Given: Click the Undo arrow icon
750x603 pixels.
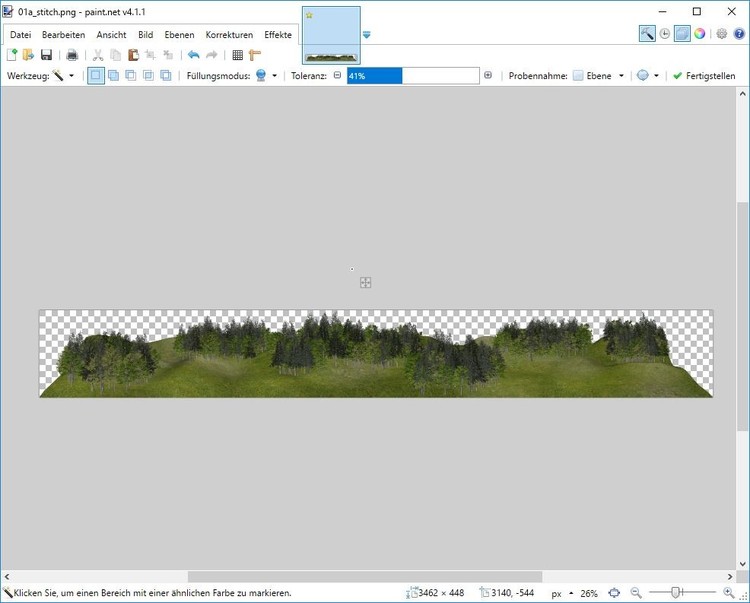Looking at the screenshot, I should coord(193,55).
